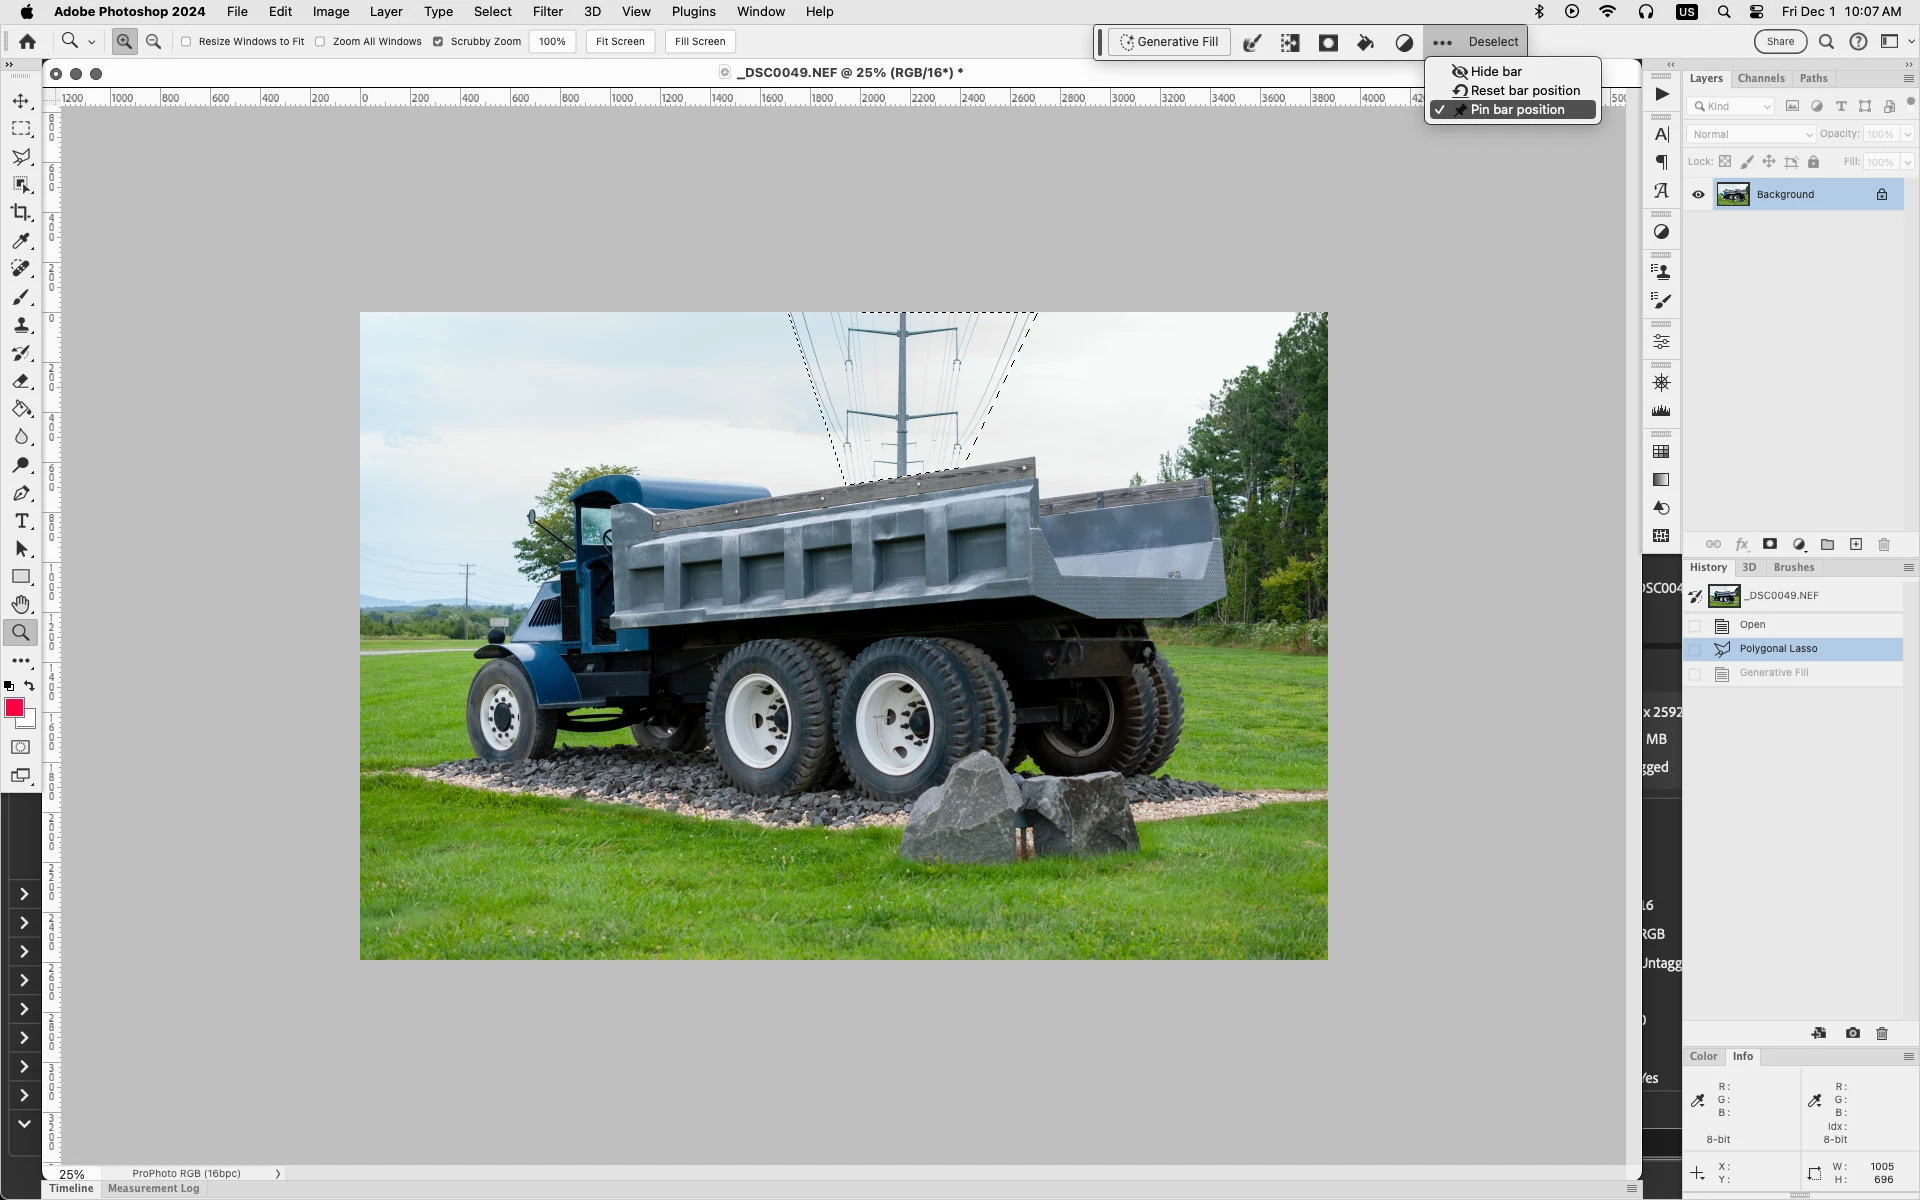The image size is (1920, 1200).
Task: Open the Normal blend mode dropdown
Action: 1750,134
